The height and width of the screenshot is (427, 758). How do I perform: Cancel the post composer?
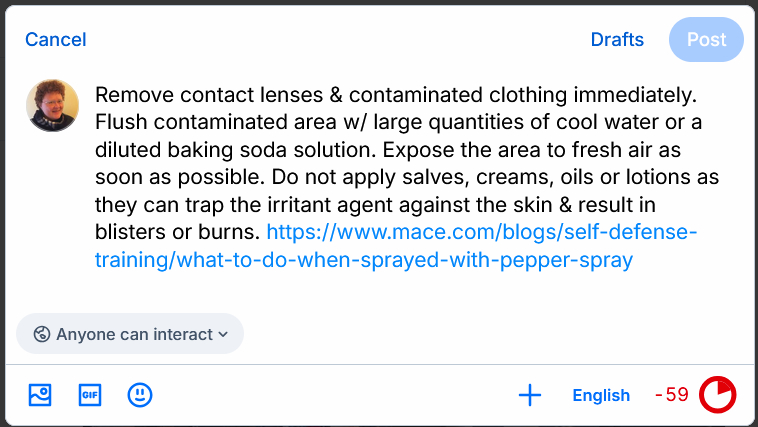point(56,40)
